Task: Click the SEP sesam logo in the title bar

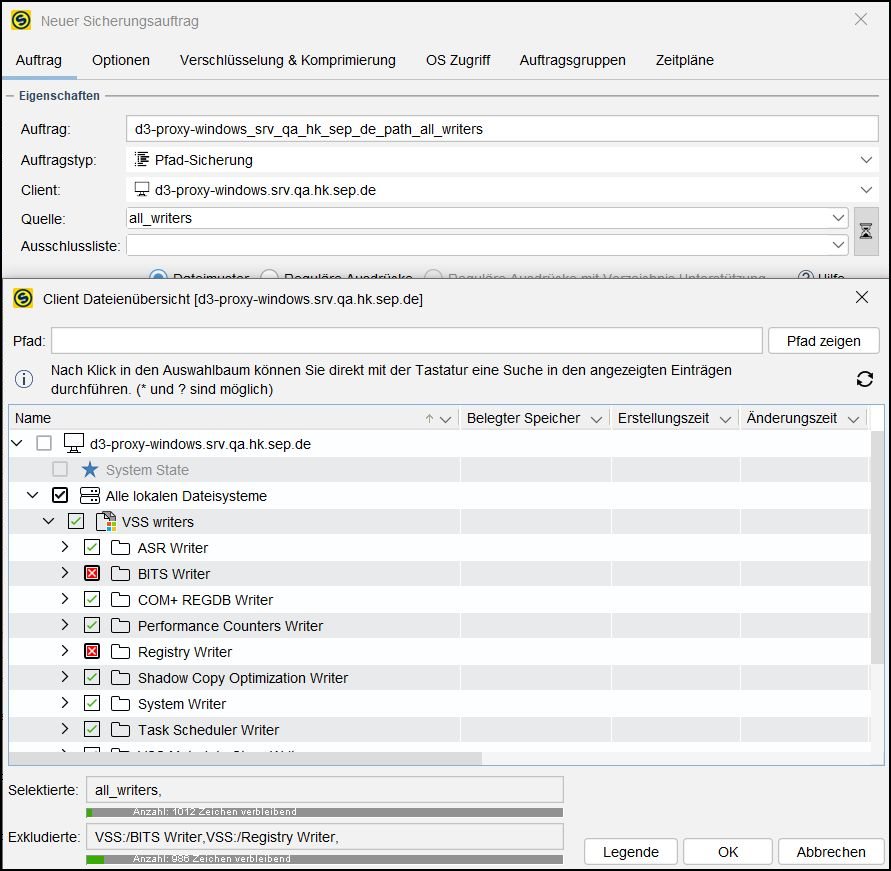Action: point(20,20)
